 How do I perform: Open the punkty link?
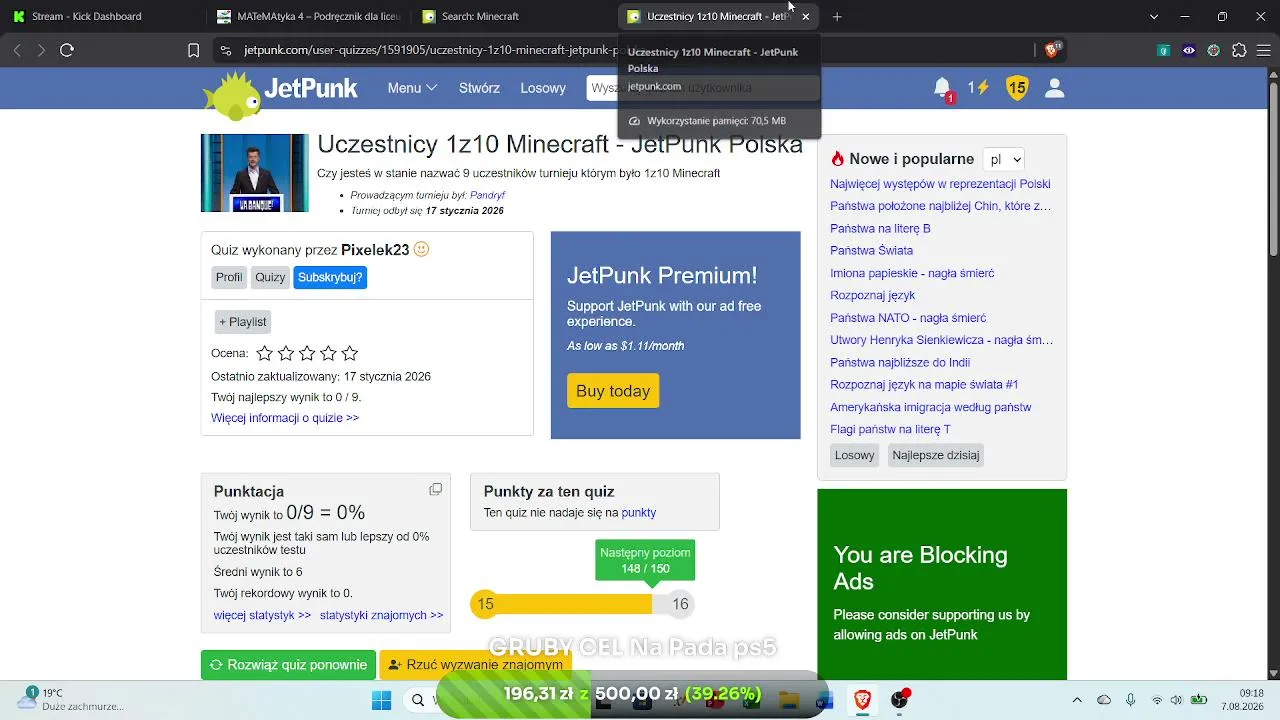639,513
